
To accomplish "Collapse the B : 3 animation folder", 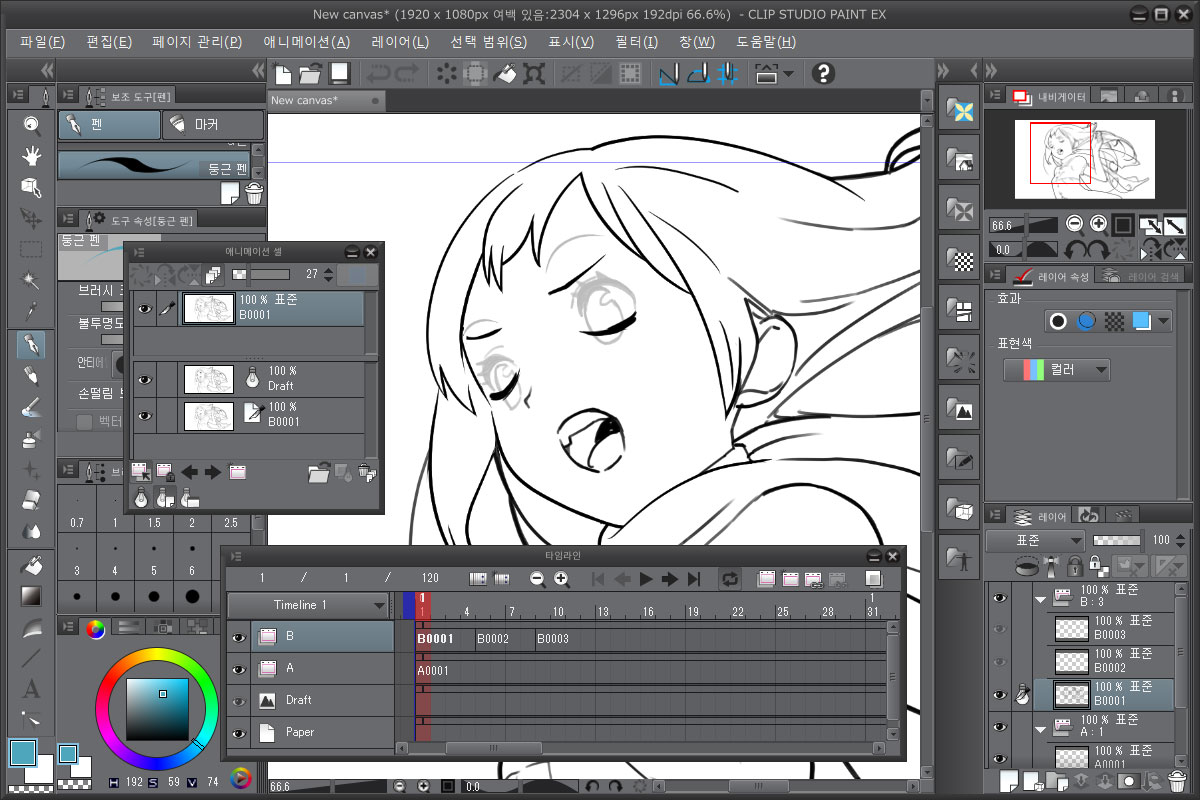I will (x=1041, y=599).
